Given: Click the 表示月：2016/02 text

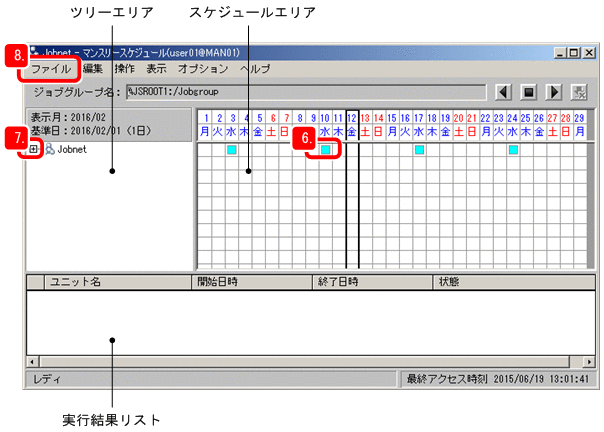Looking at the screenshot, I should pyautogui.click(x=68, y=118).
